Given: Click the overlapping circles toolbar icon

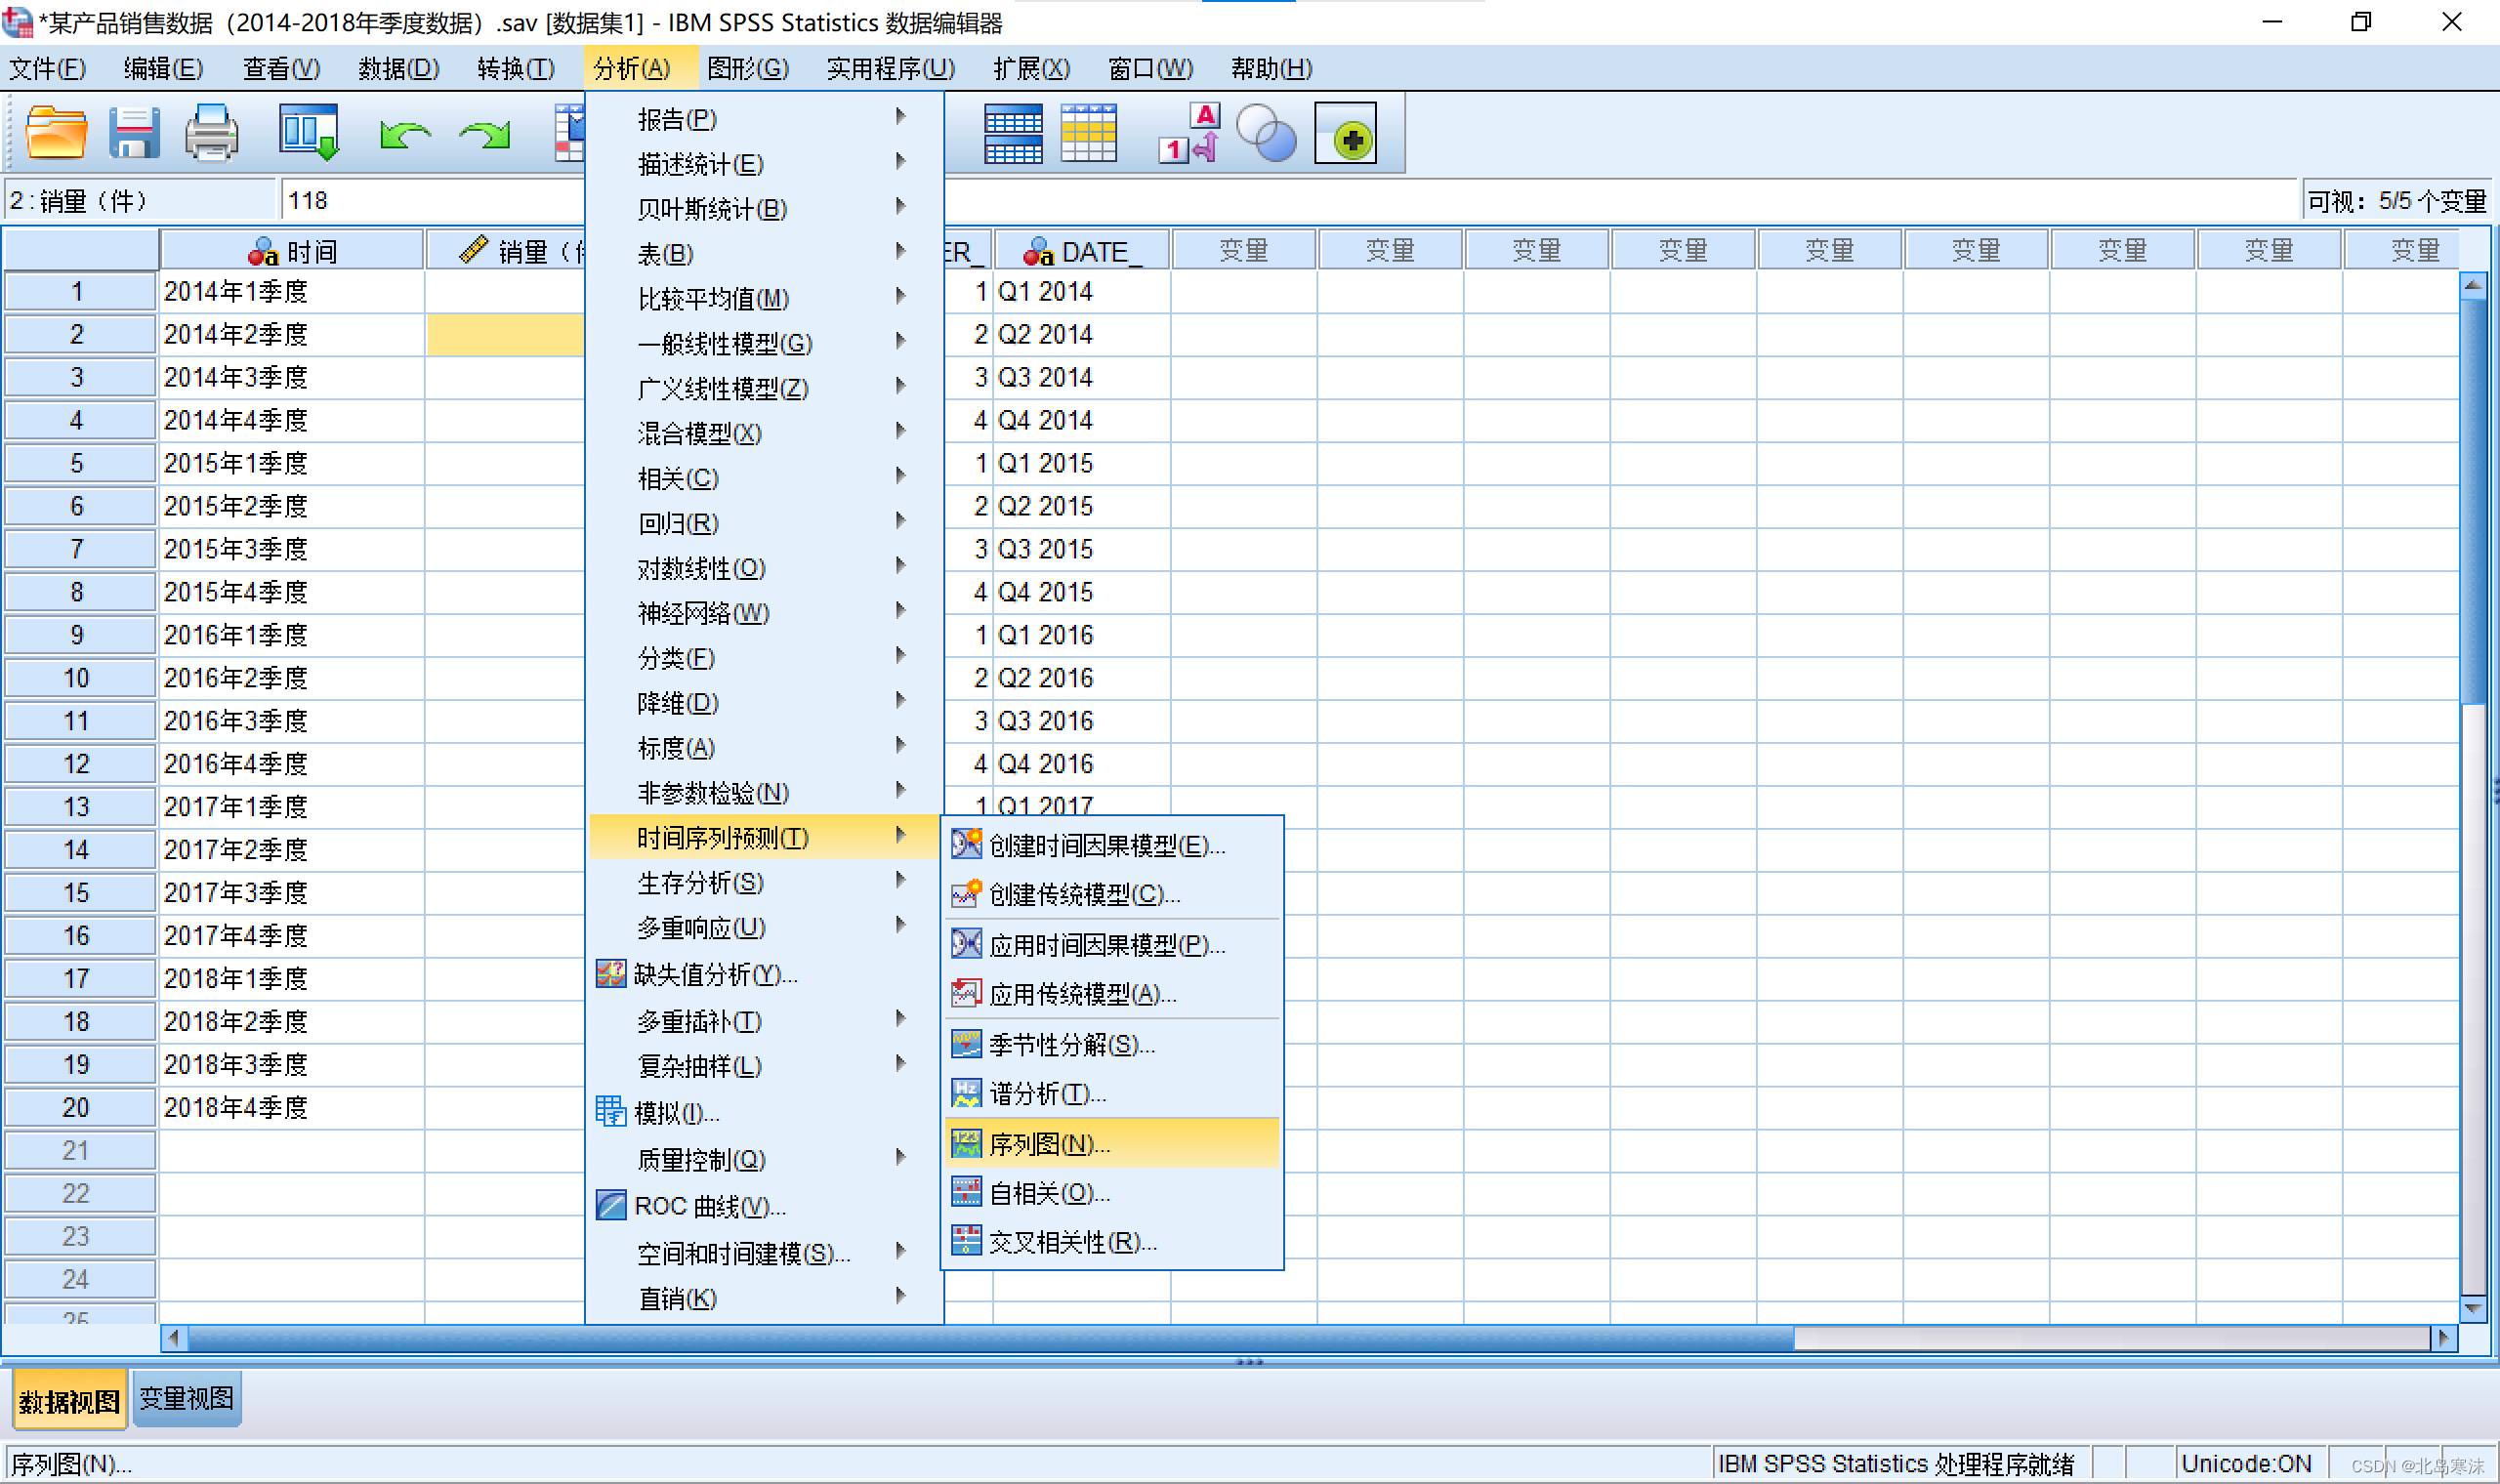Looking at the screenshot, I should [x=1266, y=133].
